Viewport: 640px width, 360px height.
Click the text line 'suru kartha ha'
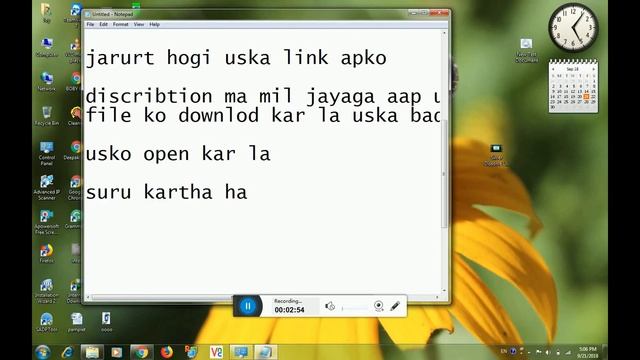click(167, 192)
